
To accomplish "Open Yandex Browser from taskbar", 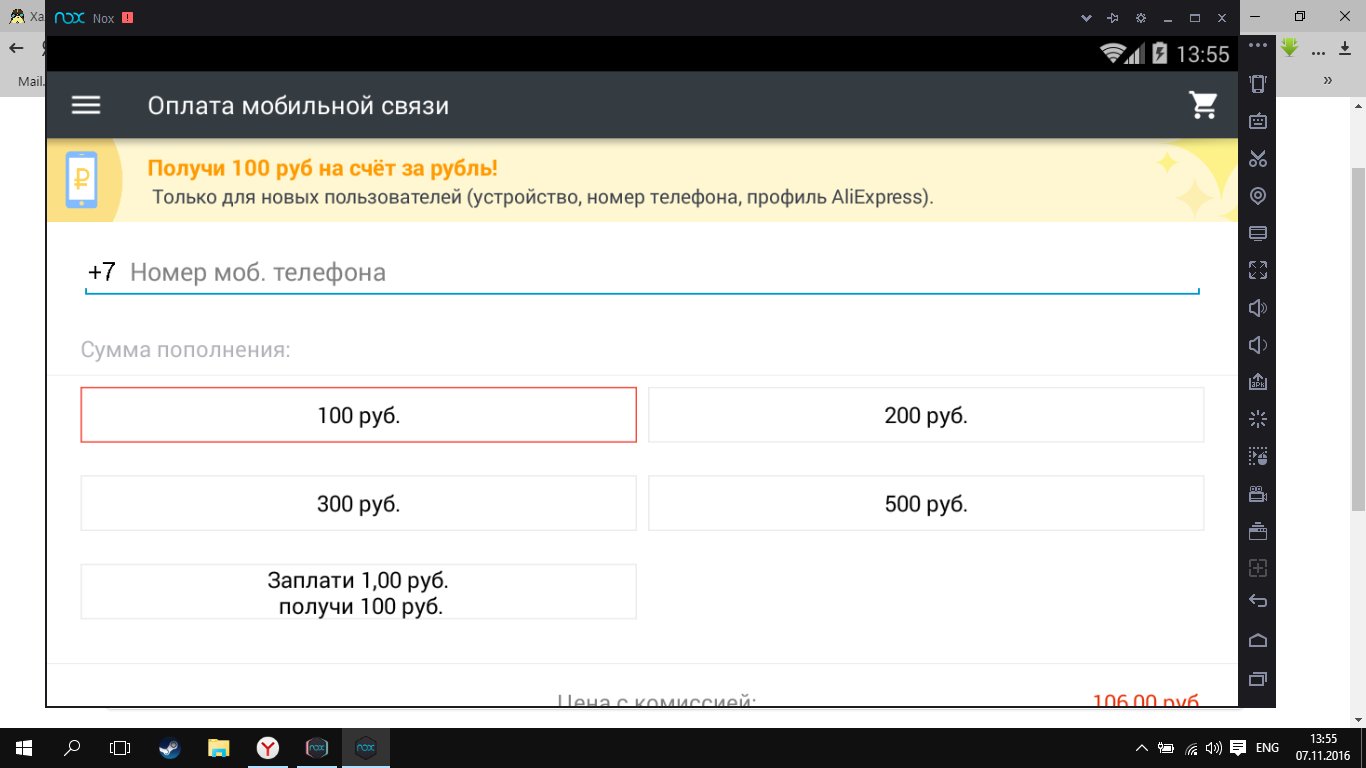I will click(267, 747).
